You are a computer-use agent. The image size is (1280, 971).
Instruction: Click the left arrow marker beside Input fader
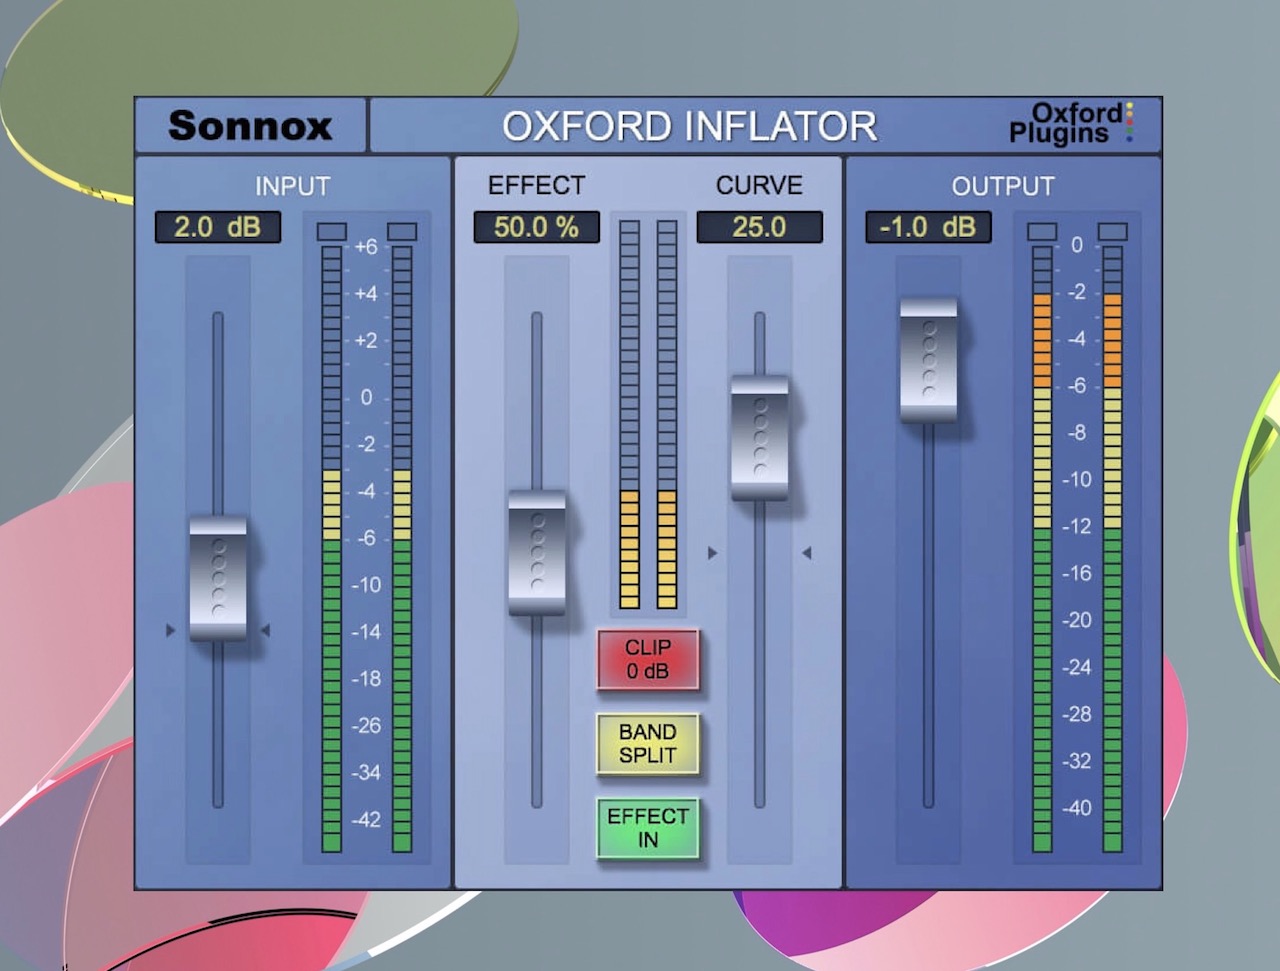tap(170, 631)
